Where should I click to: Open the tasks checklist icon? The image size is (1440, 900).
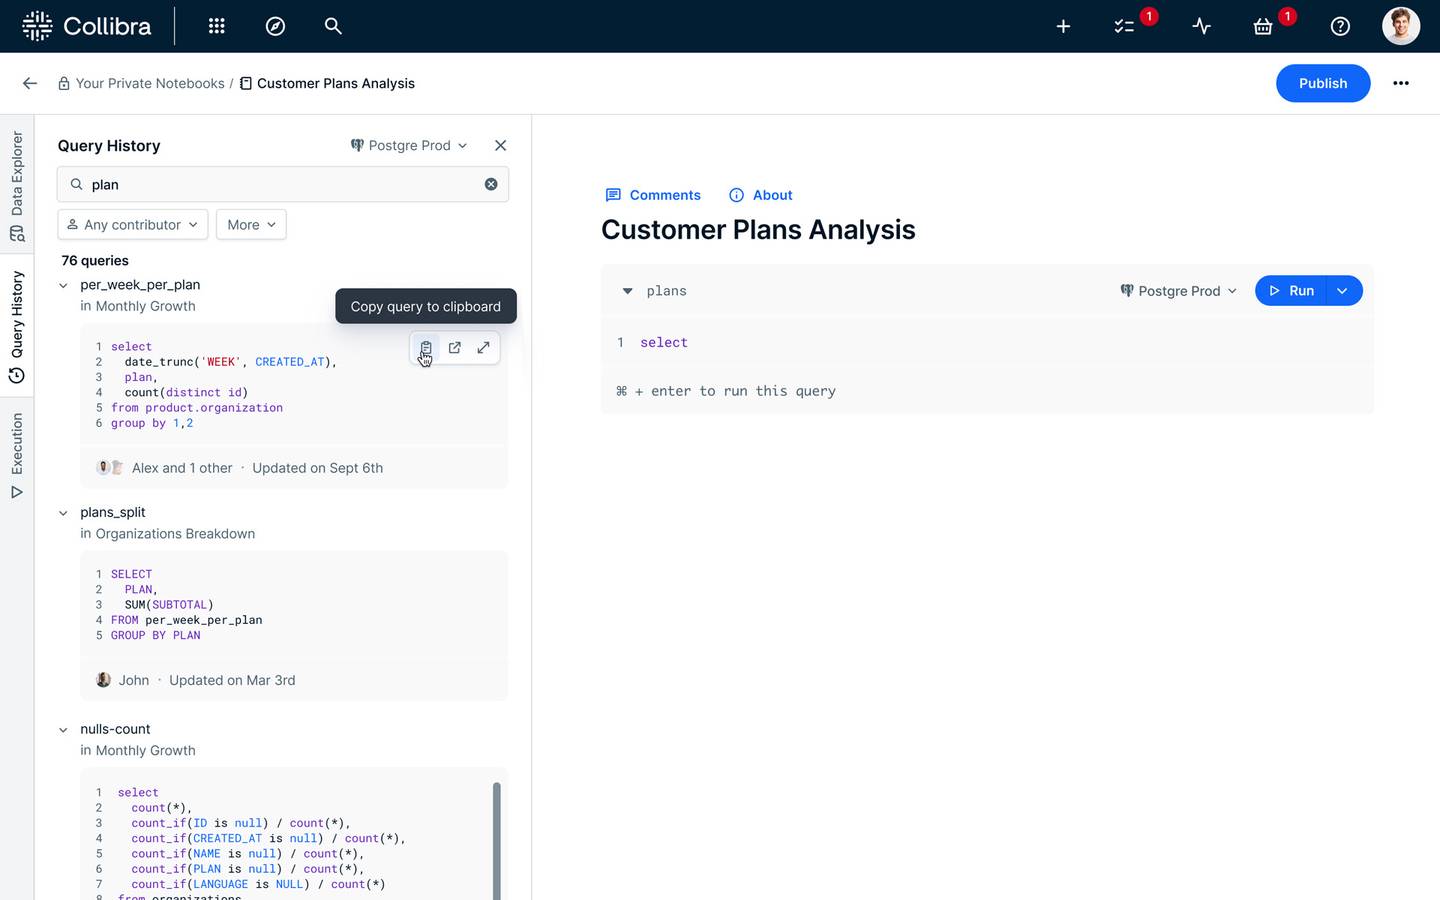tap(1124, 26)
